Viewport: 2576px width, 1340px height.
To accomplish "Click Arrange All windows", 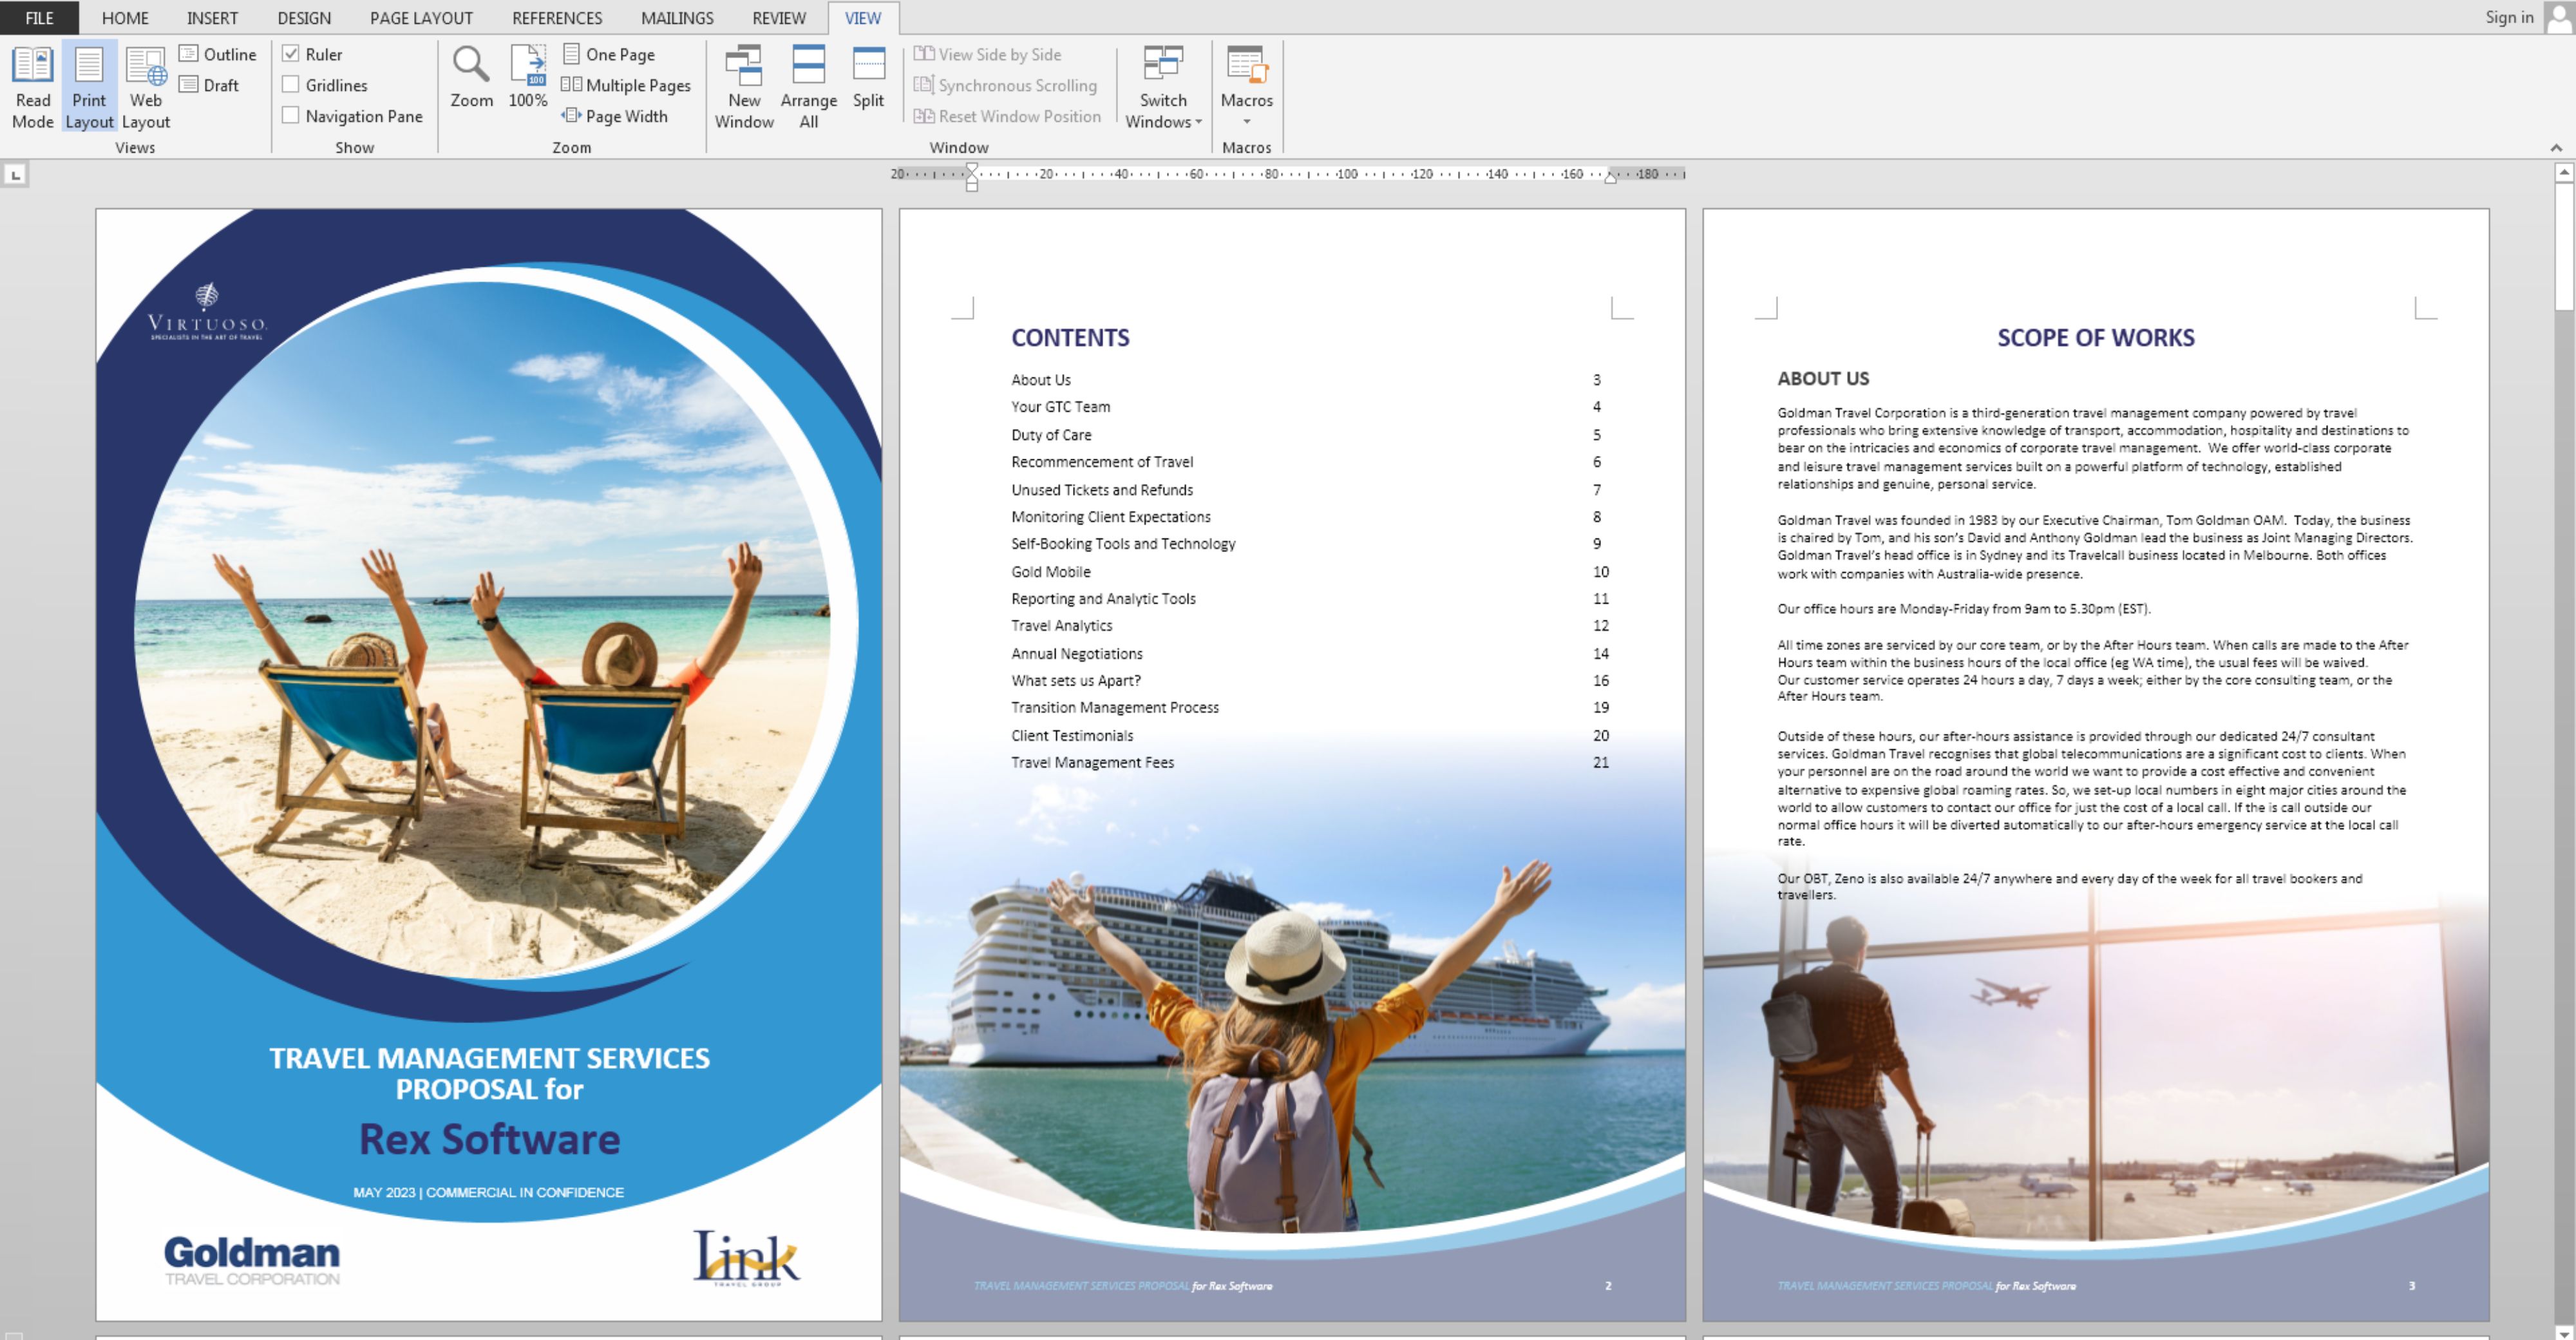I will click(808, 86).
